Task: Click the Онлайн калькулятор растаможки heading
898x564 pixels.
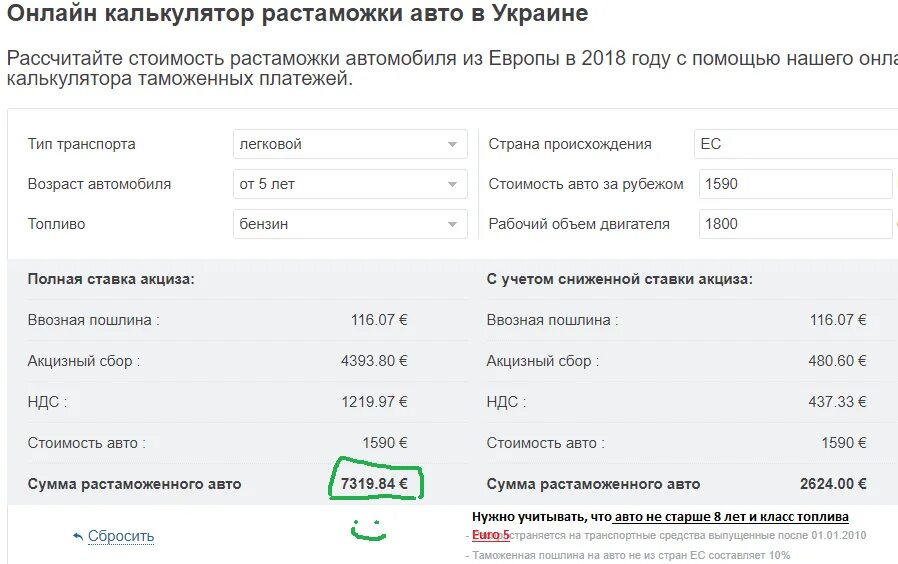Action: click(298, 14)
